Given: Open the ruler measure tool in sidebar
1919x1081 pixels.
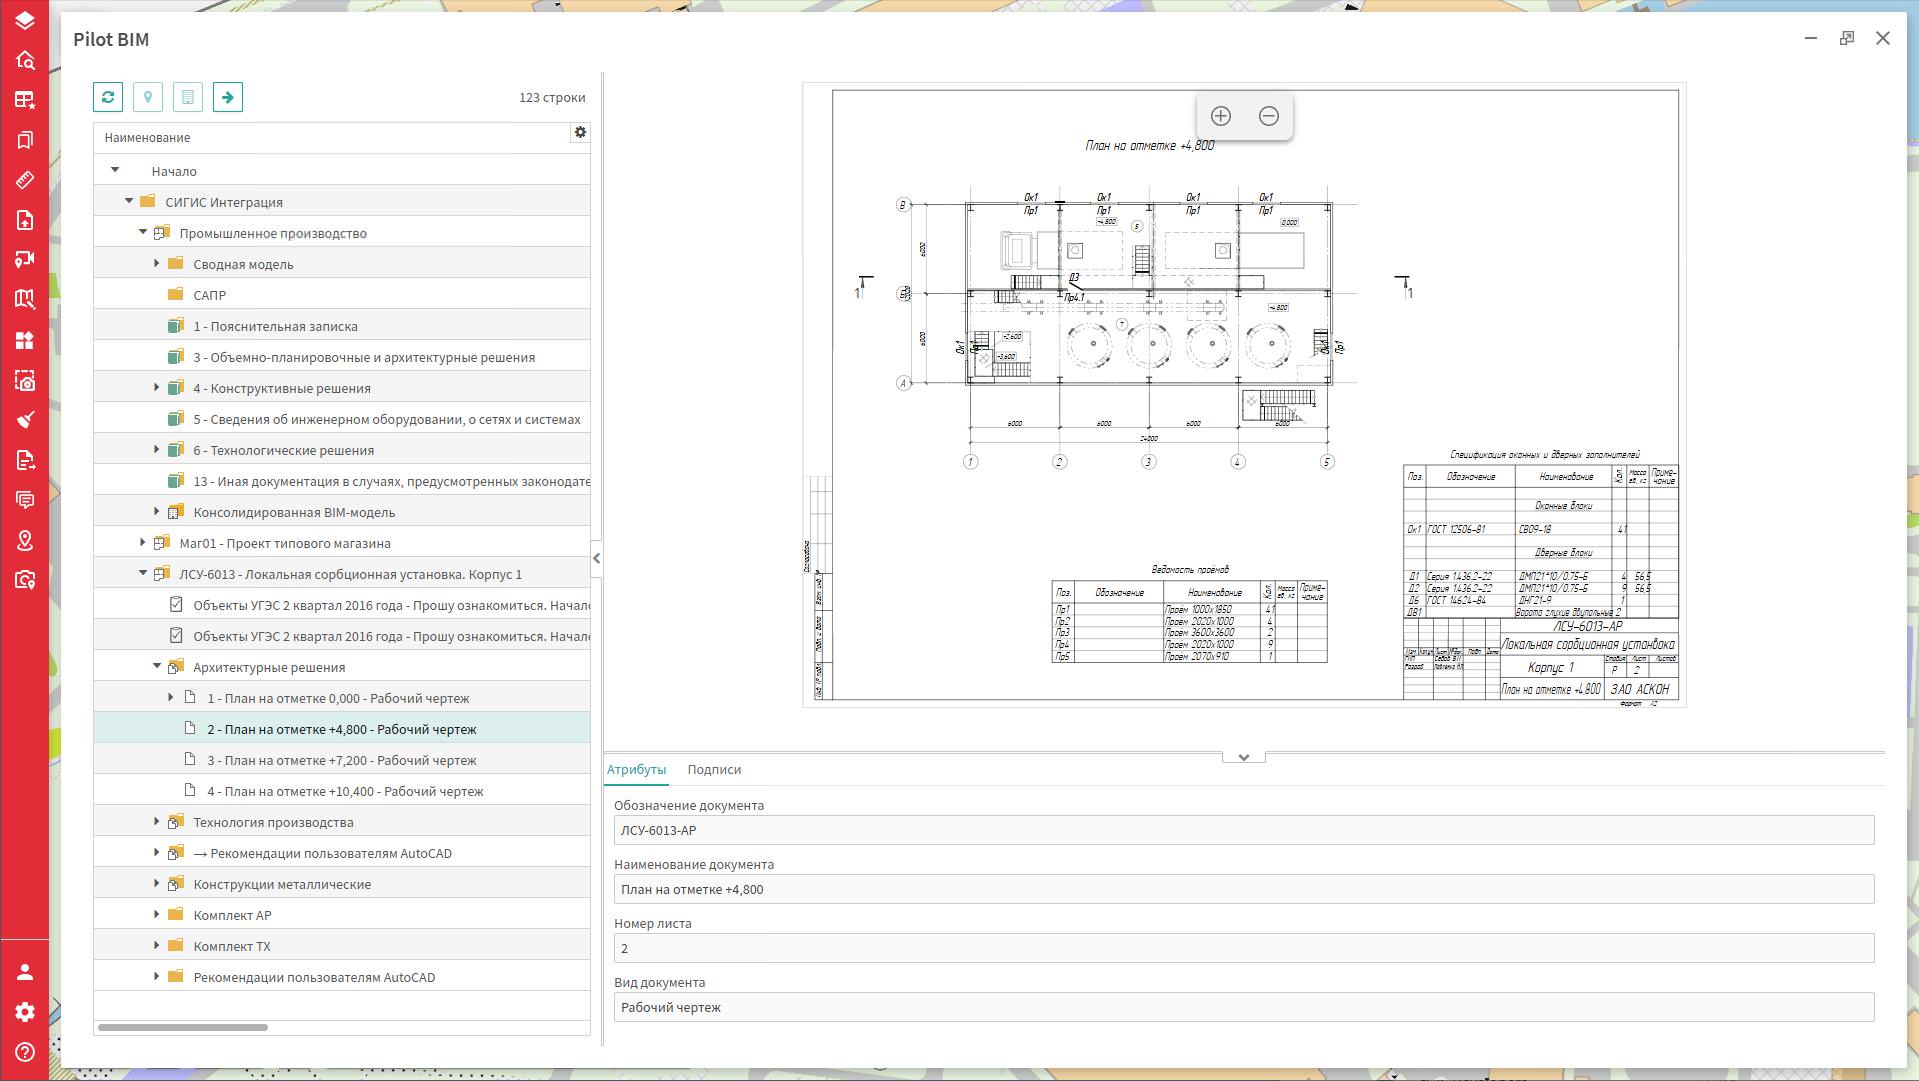Looking at the screenshot, I should click(x=25, y=180).
